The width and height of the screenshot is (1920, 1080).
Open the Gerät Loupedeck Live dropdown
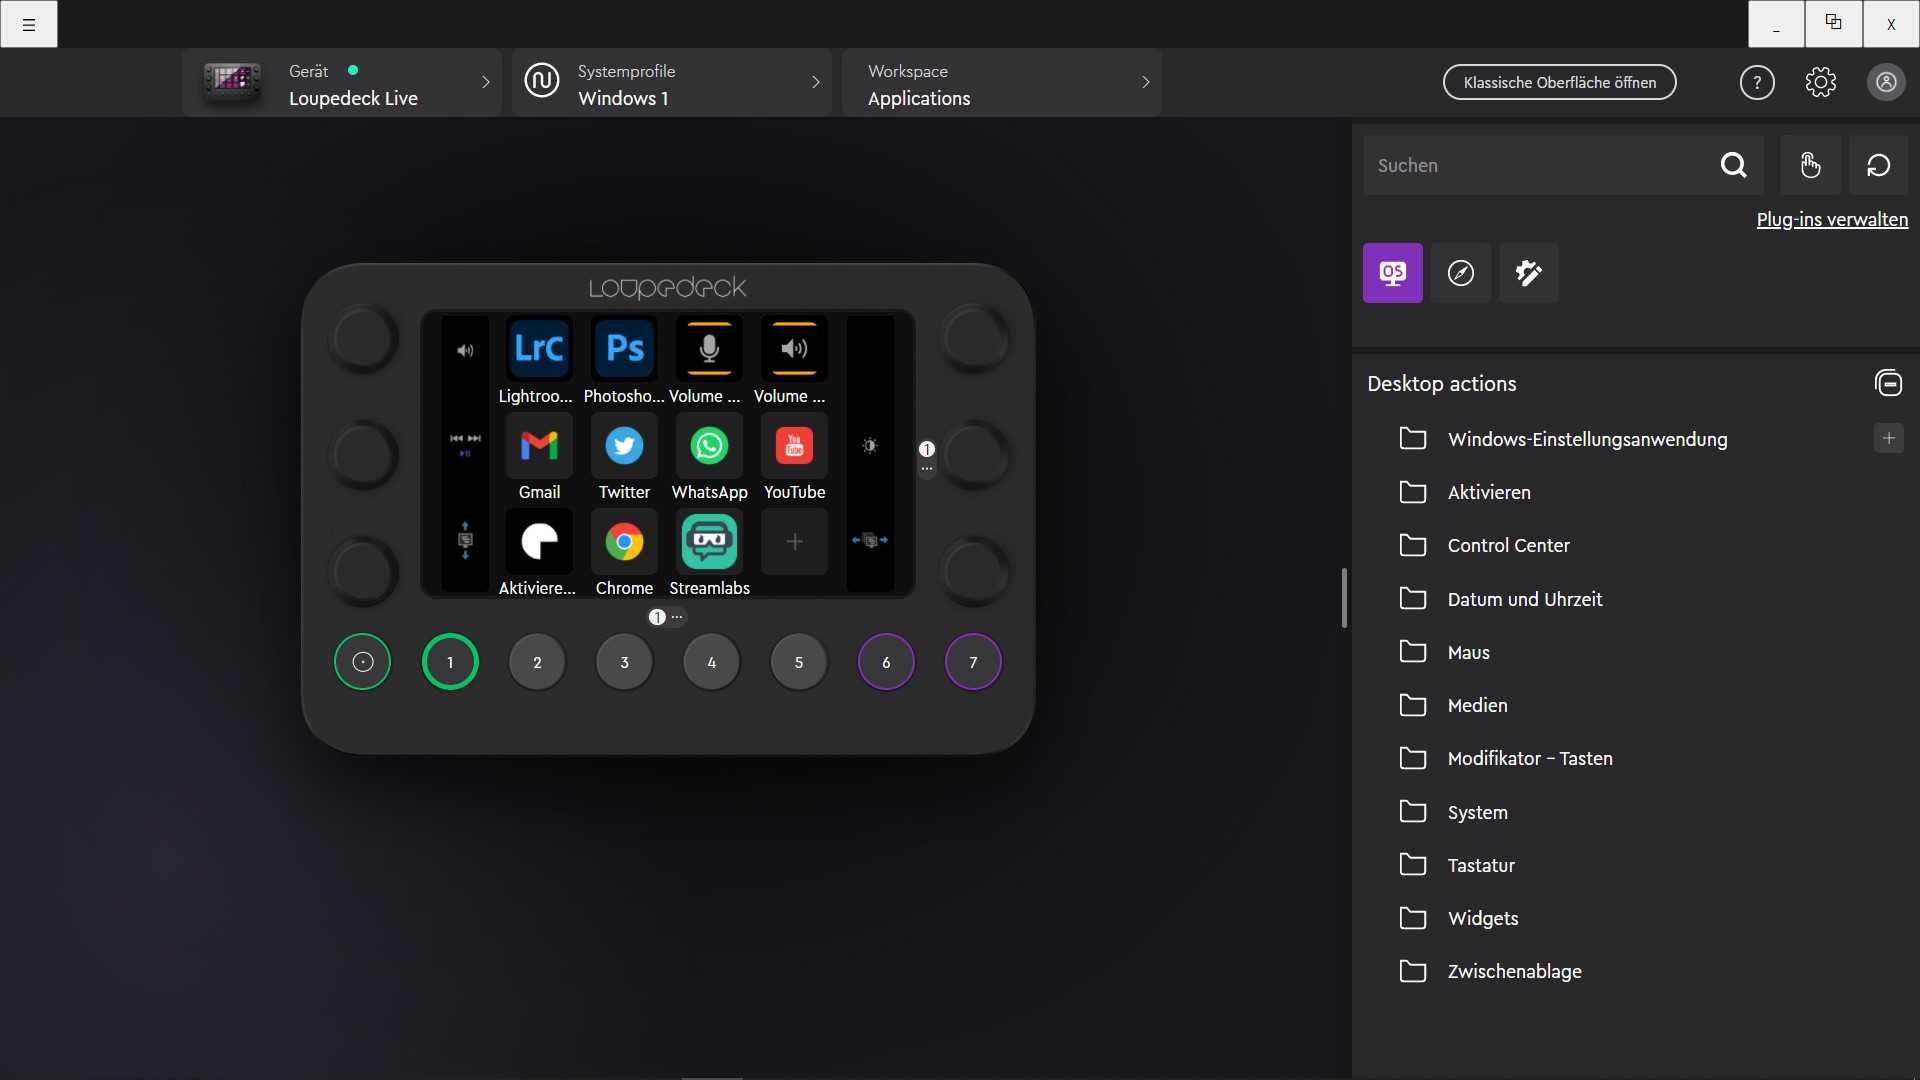tap(342, 83)
